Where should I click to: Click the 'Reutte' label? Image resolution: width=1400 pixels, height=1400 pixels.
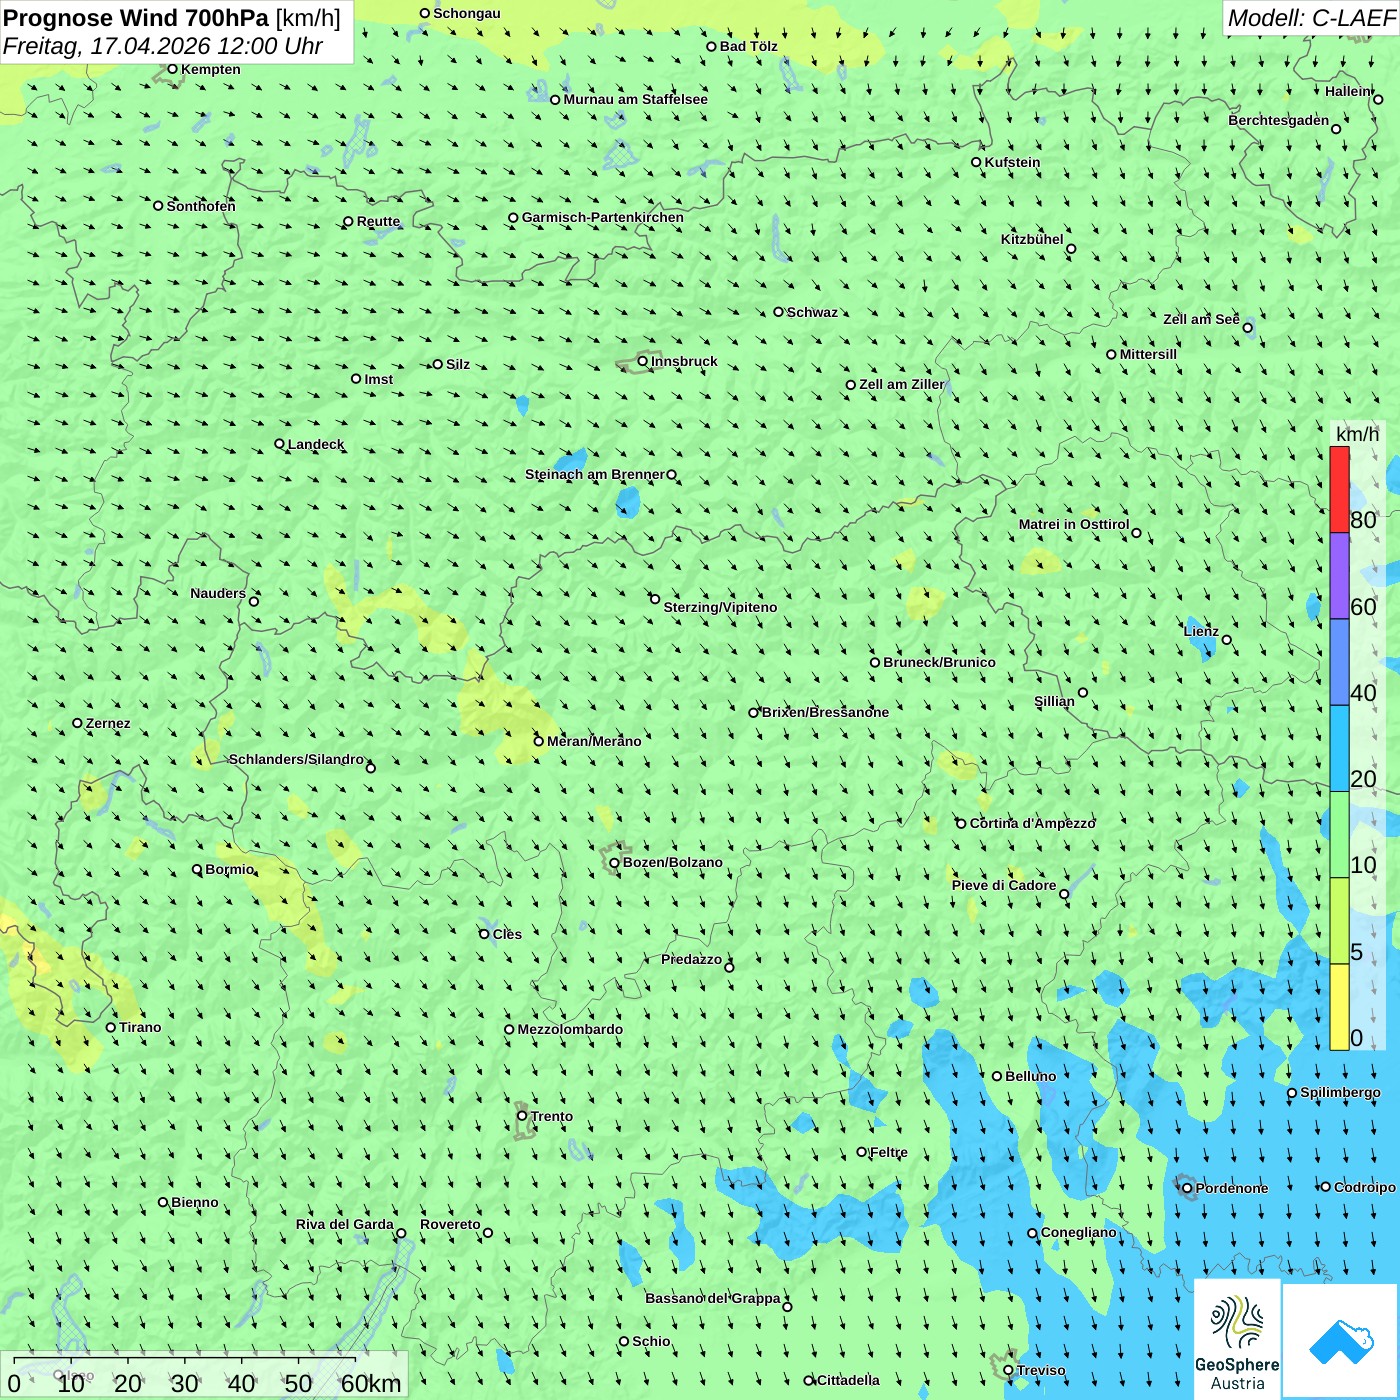click(x=379, y=221)
